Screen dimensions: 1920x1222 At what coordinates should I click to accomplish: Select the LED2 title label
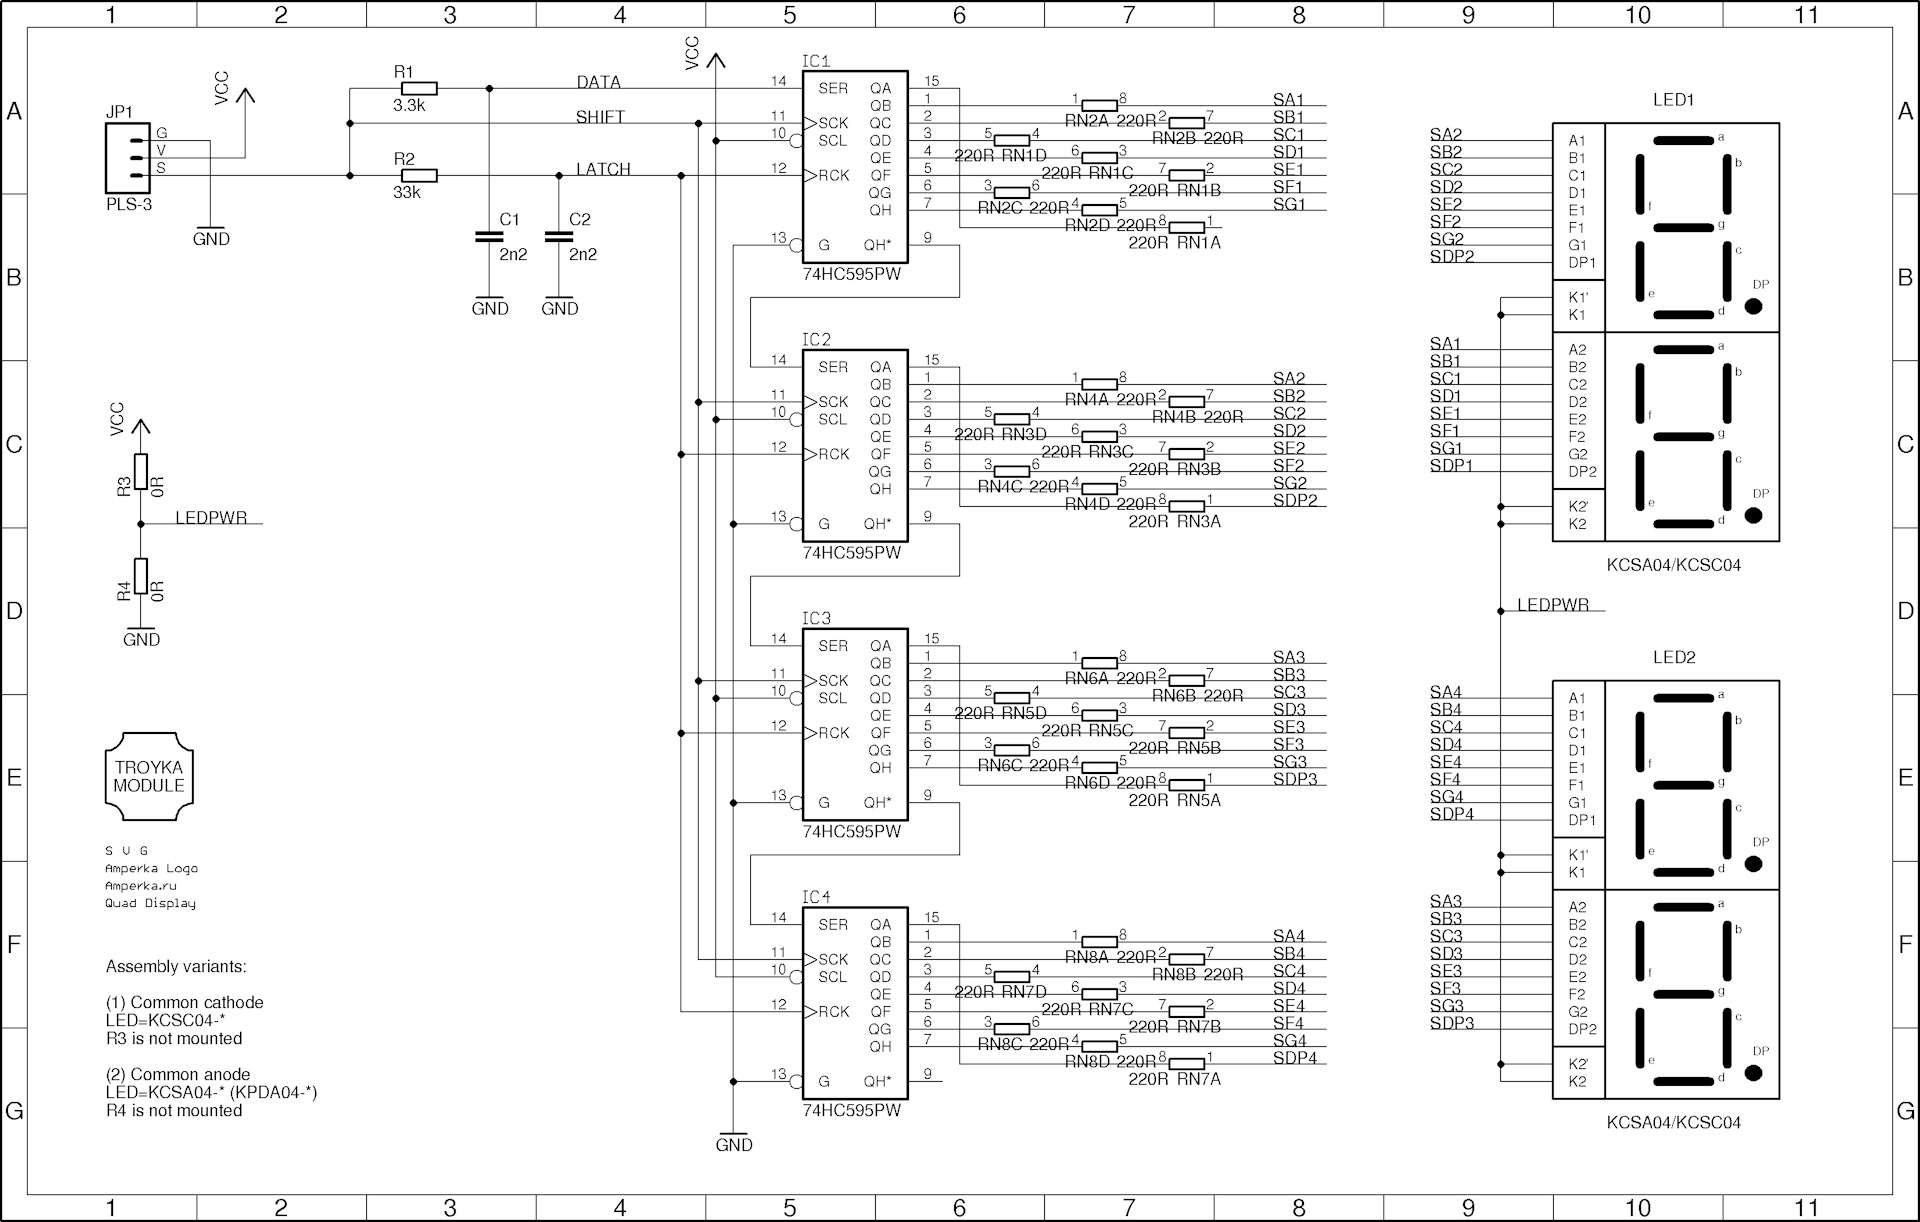(x=1673, y=658)
